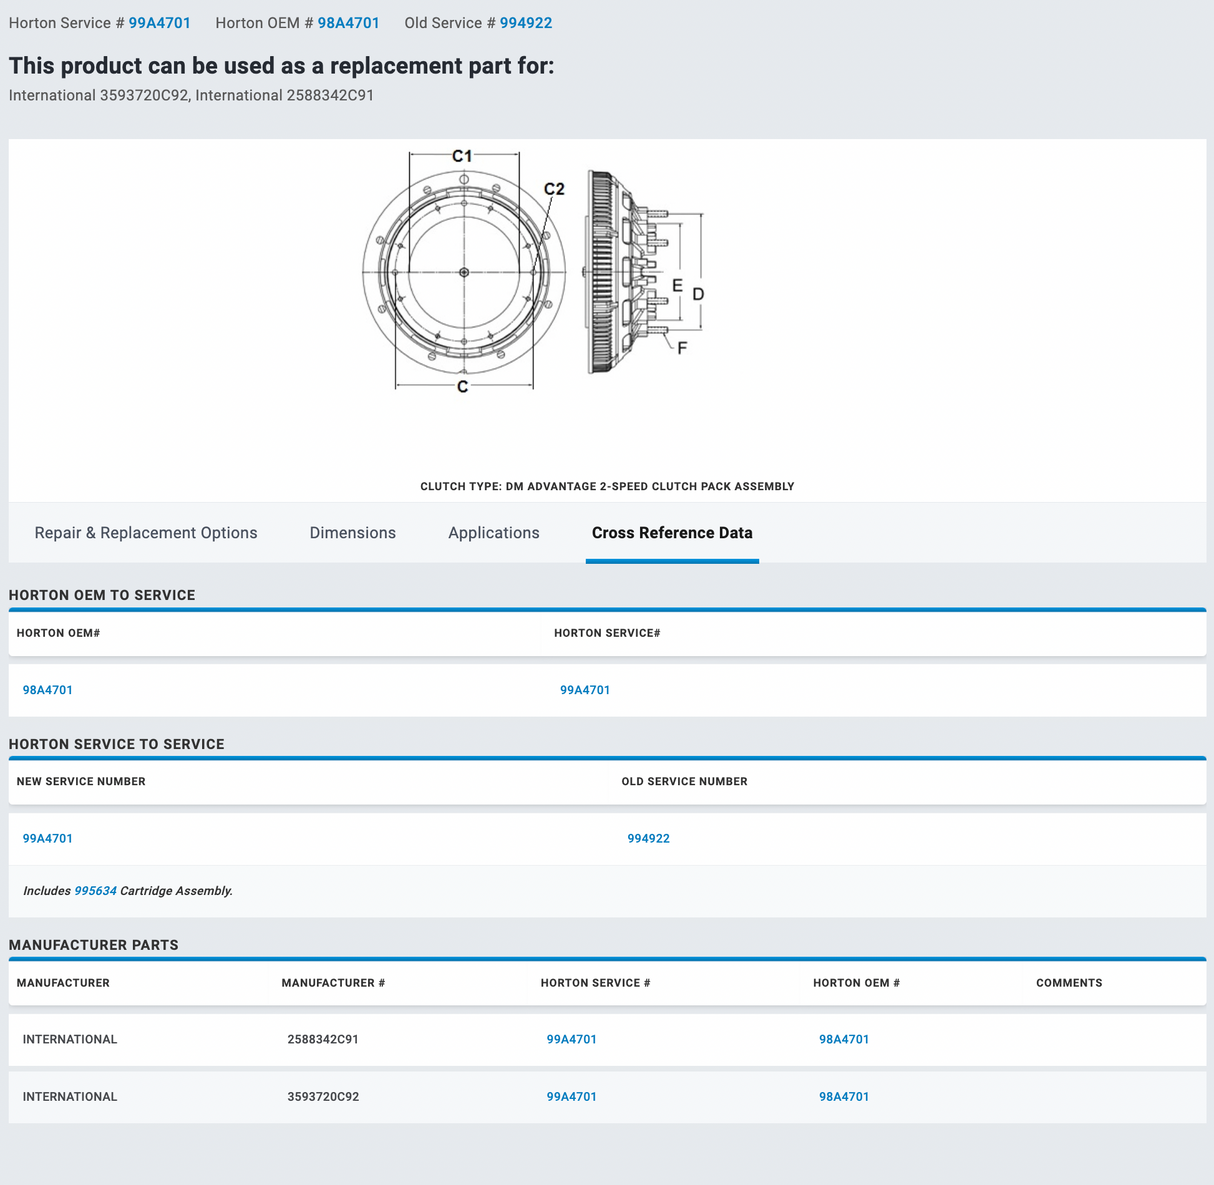Click Horton Service # link in 2588342C91 row
Image resolution: width=1214 pixels, height=1185 pixels.
[571, 1040]
